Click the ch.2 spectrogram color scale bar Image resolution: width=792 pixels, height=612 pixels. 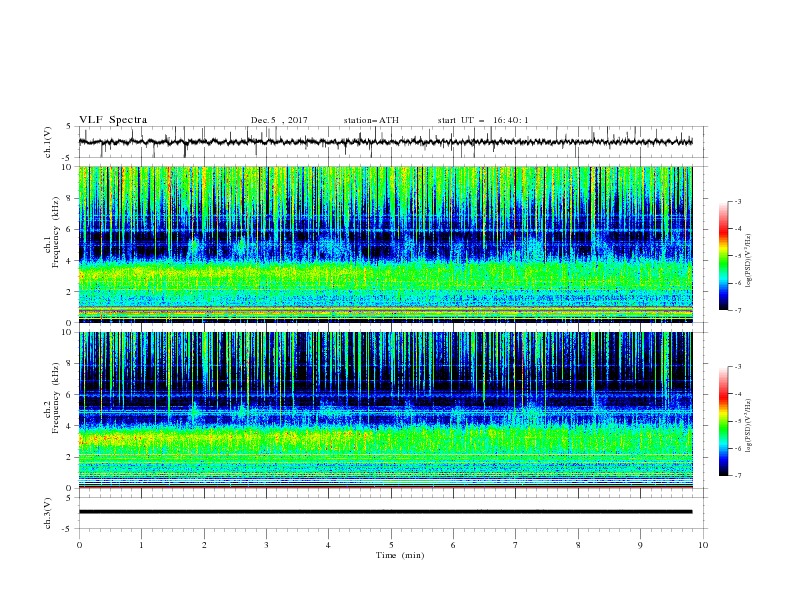point(723,421)
